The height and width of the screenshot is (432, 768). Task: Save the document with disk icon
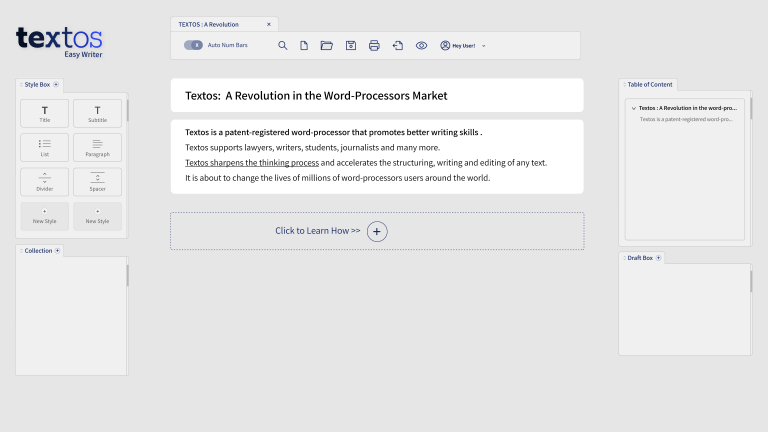[351, 46]
